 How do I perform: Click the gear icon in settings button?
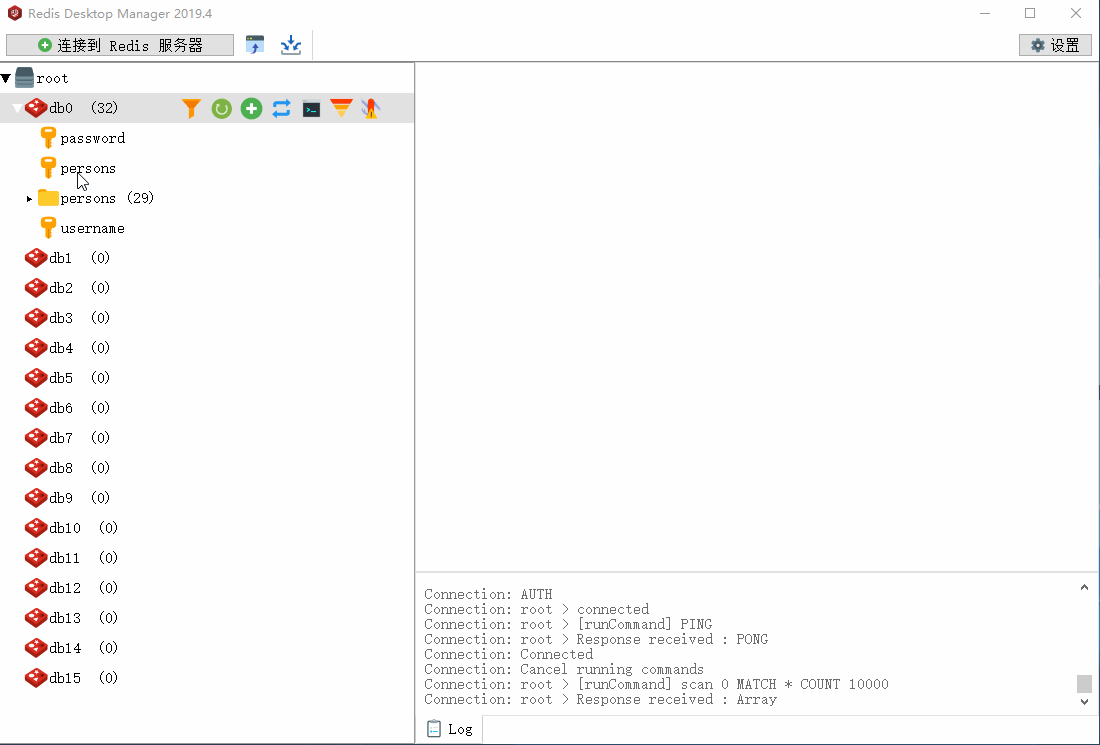point(1038,46)
